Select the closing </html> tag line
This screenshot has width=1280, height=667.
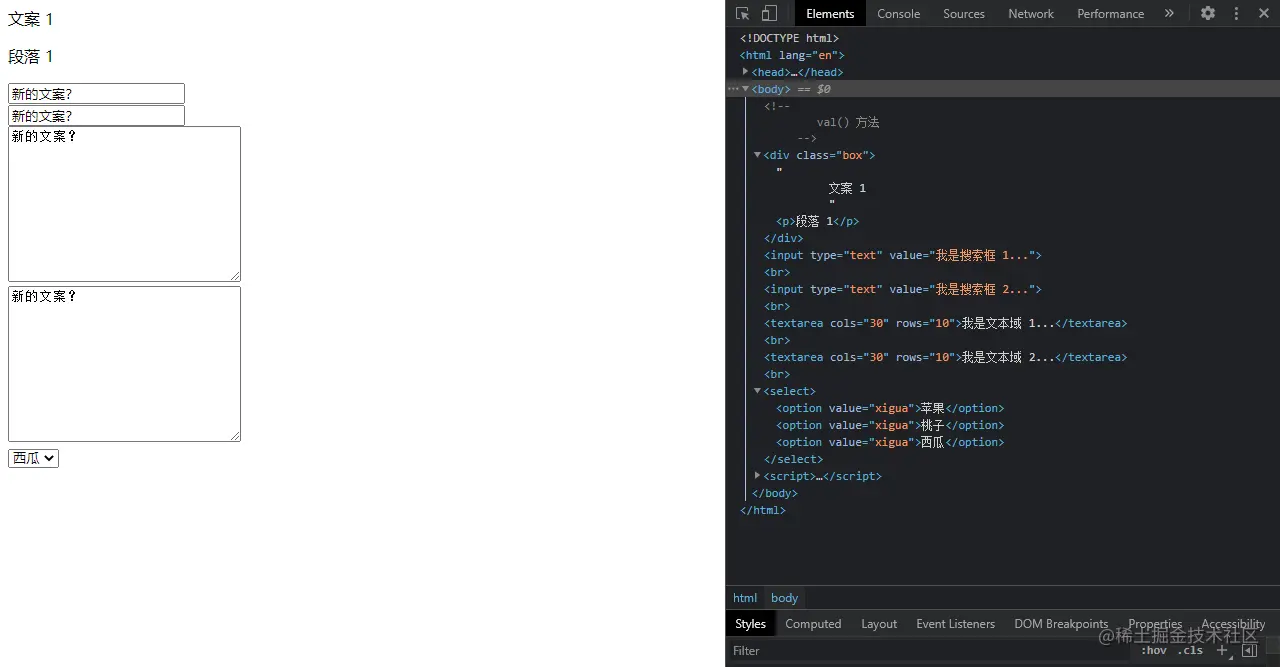click(x=763, y=510)
